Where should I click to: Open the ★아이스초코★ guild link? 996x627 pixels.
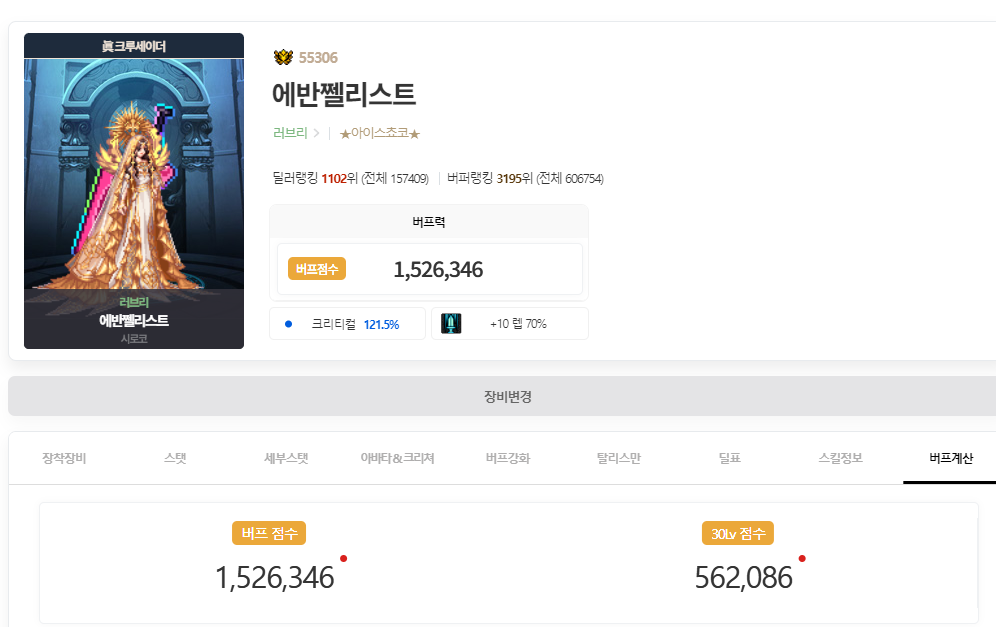pyautogui.click(x=380, y=133)
